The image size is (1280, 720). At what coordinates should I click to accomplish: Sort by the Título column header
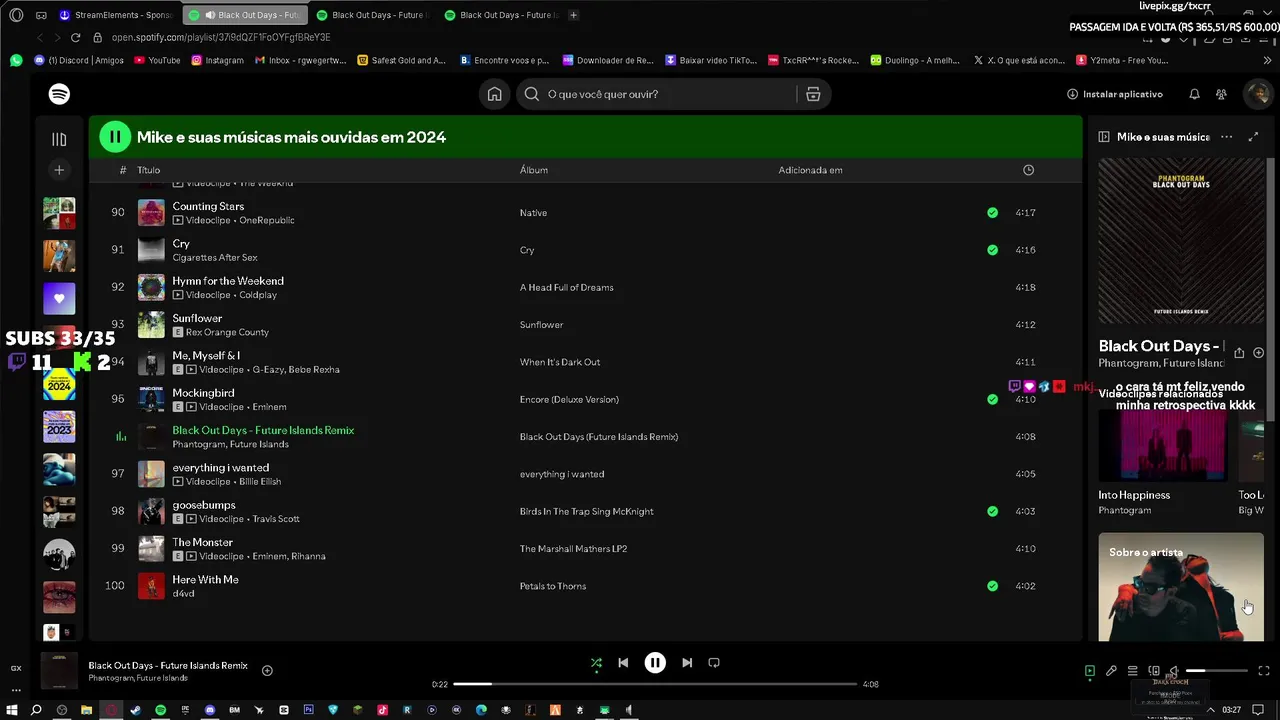pyautogui.click(x=149, y=170)
